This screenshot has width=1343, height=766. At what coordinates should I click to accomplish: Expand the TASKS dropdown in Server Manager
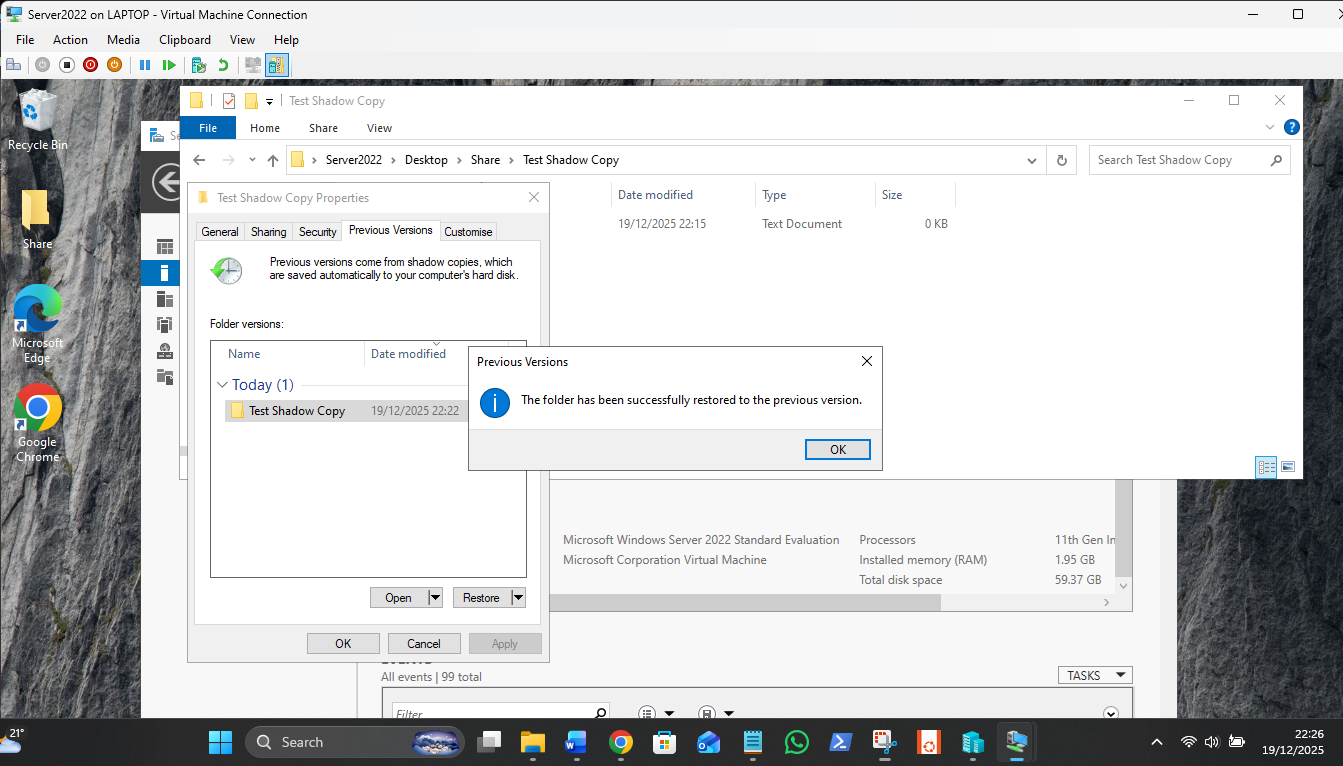pyautogui.click(x=1094, y=676)
